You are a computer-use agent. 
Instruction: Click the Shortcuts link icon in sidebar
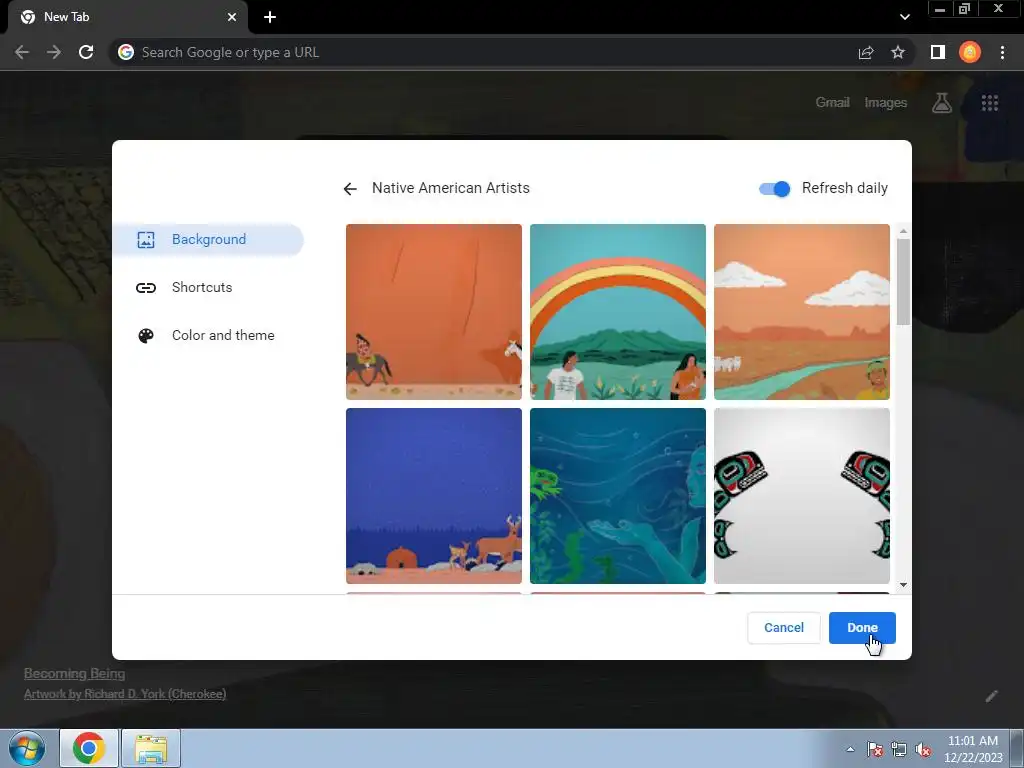[x=146, y=288]
